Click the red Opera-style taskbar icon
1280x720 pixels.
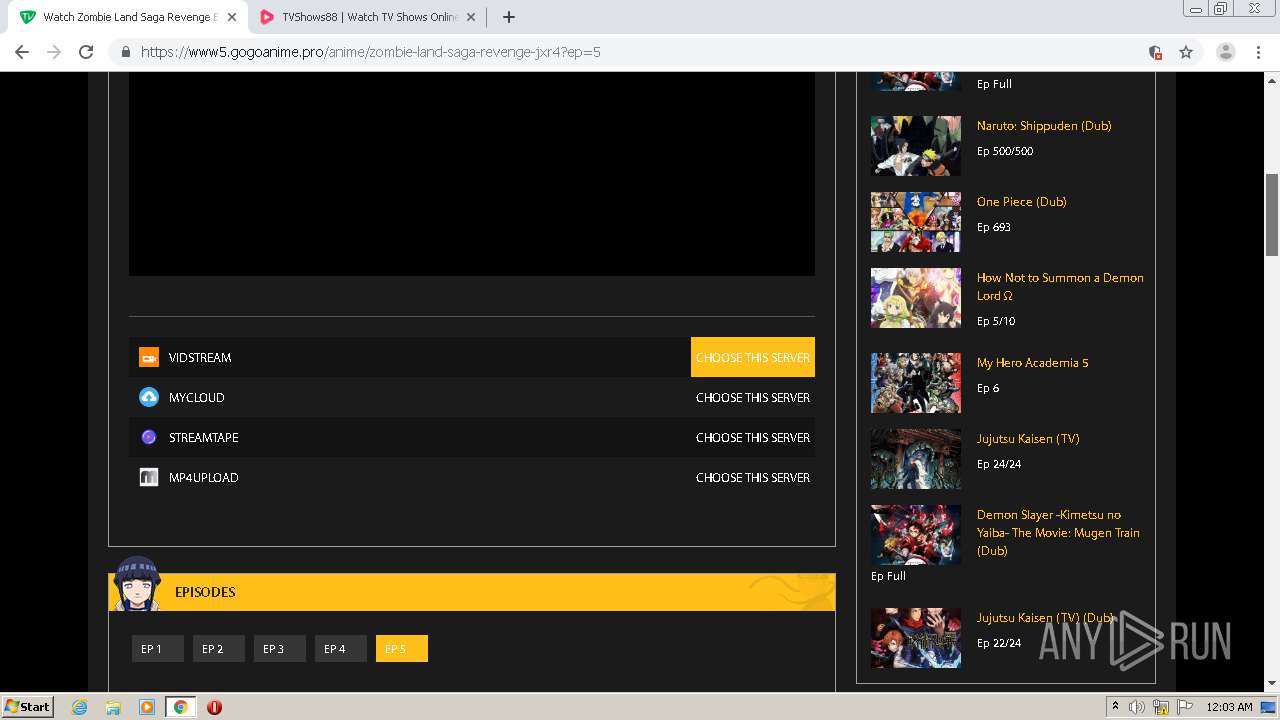tap(214, 707)
